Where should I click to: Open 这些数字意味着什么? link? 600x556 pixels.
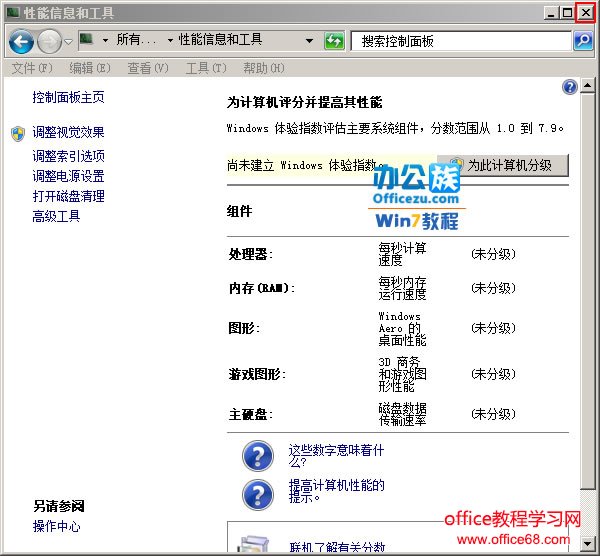[x=336, y=456]
